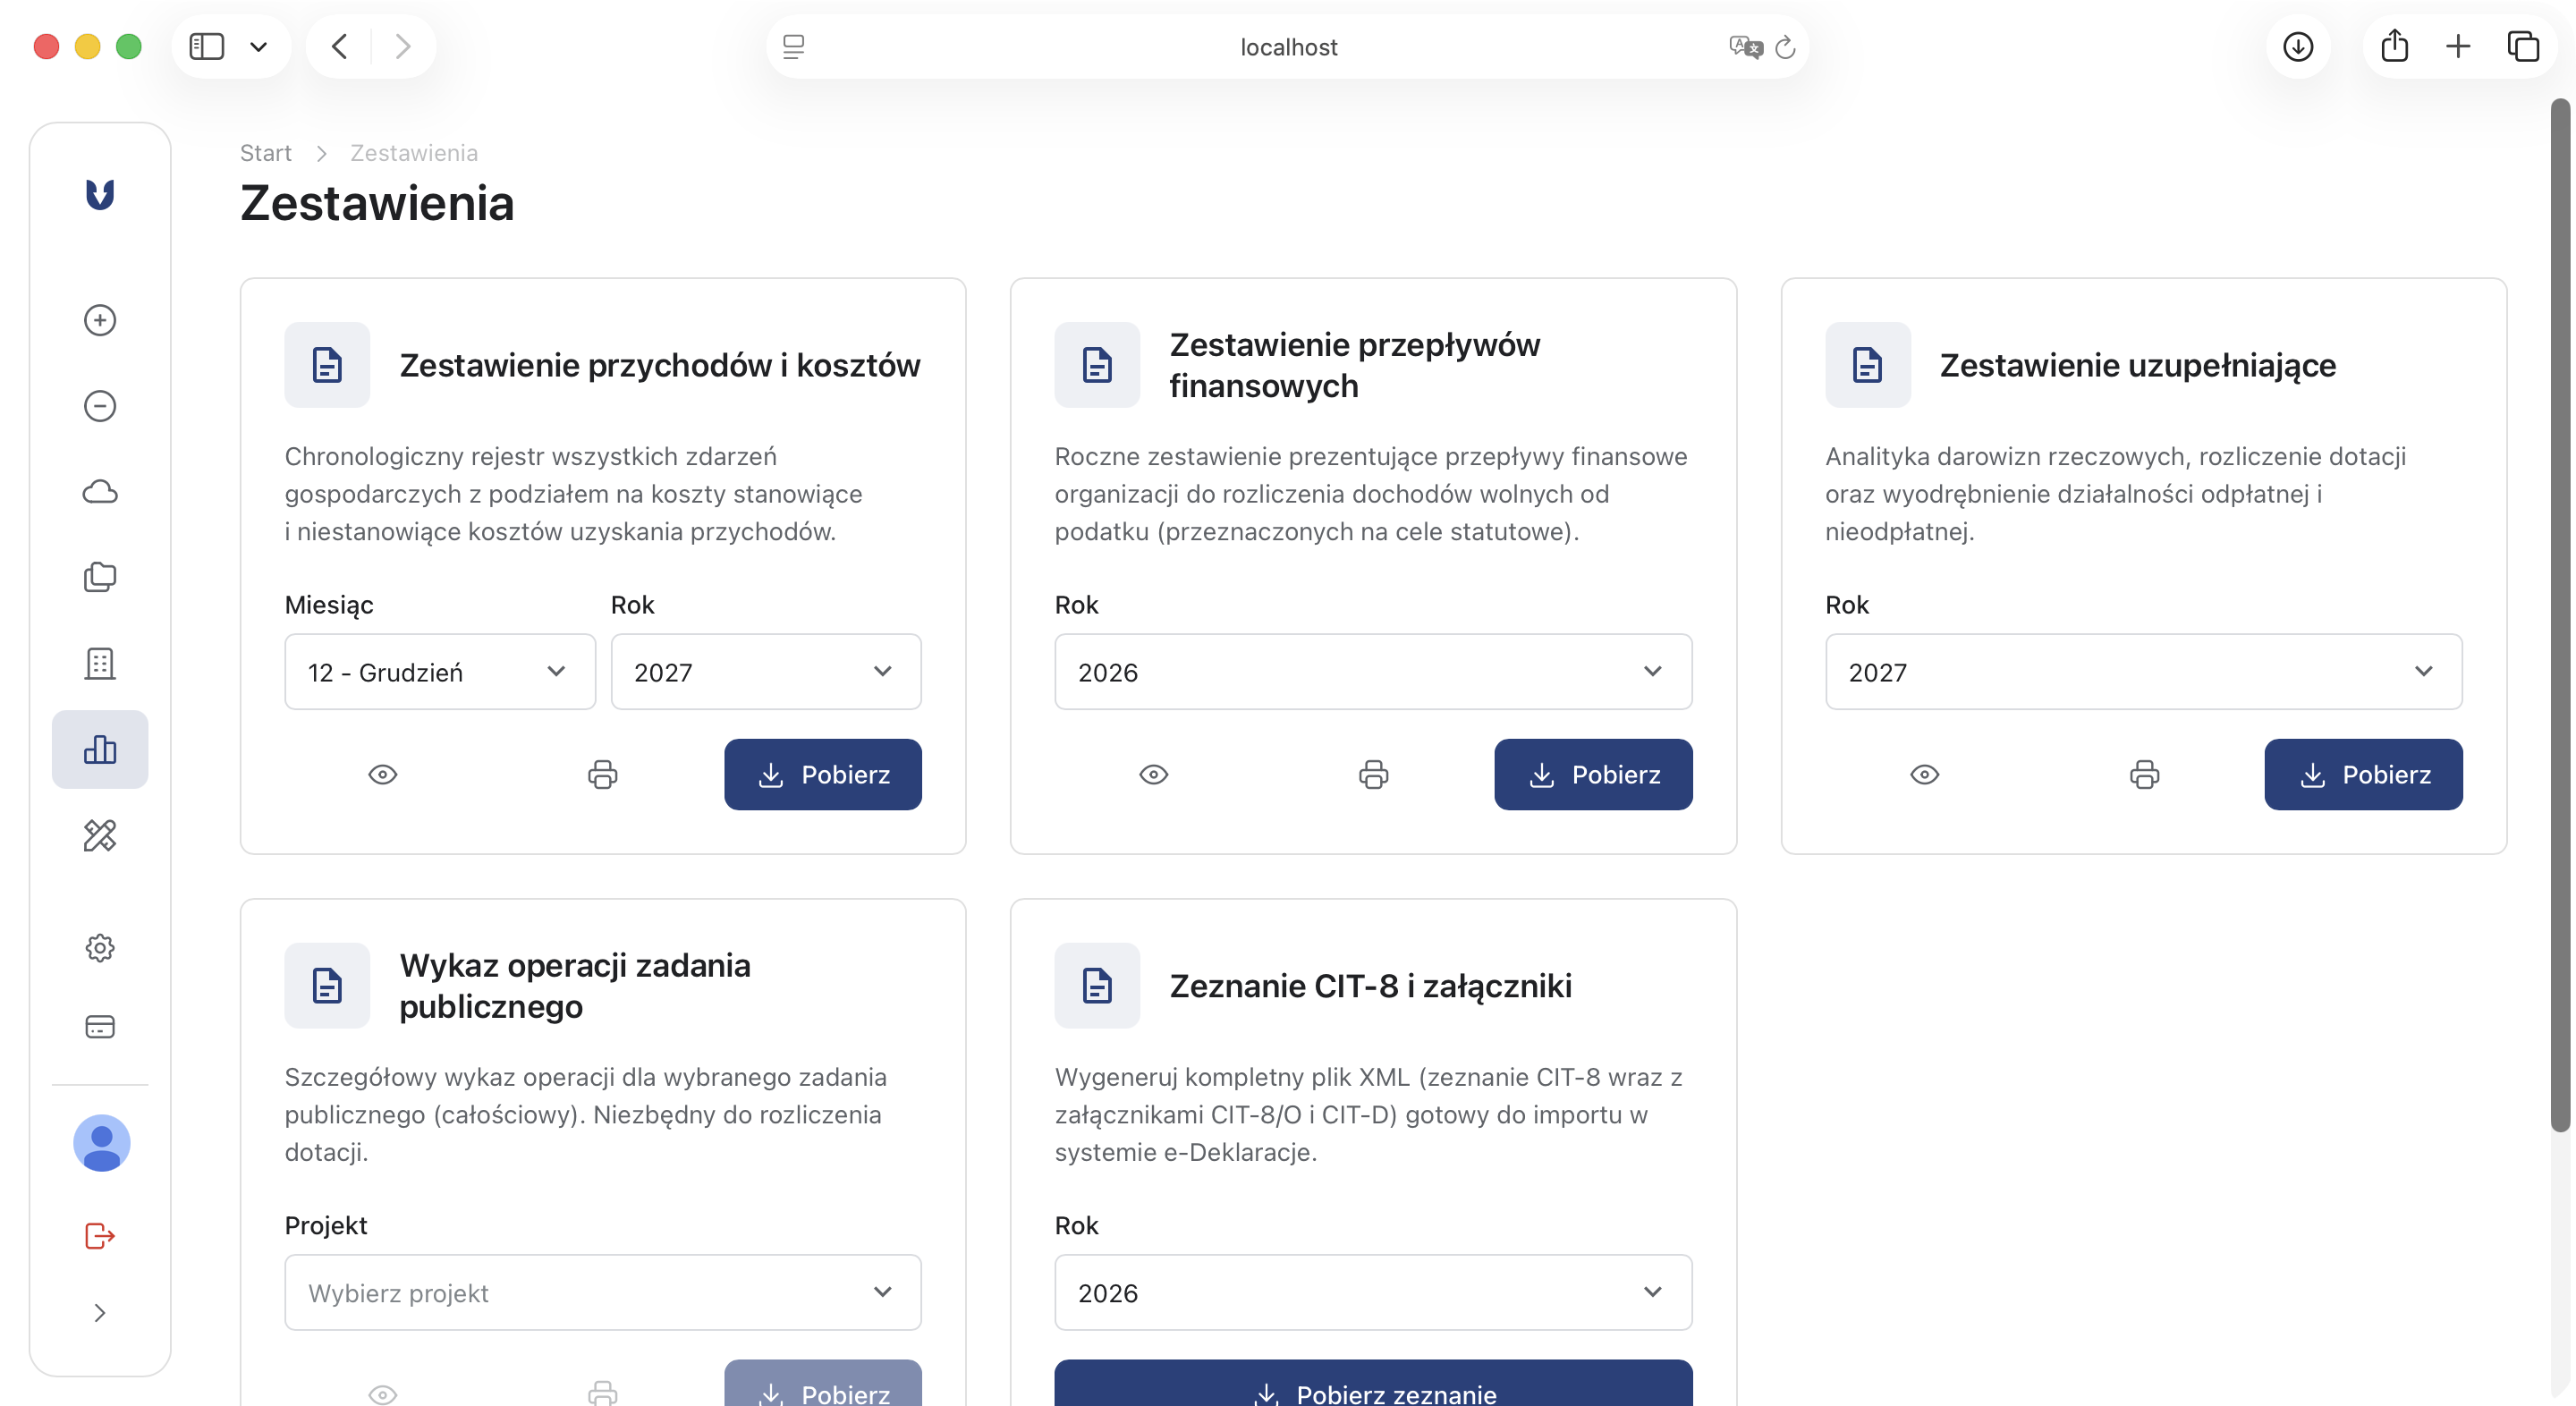Preview Zestawienie przychodów i kosztów with the eye icon
The image size is (2576, 1406).
click(x=383, y=774)
